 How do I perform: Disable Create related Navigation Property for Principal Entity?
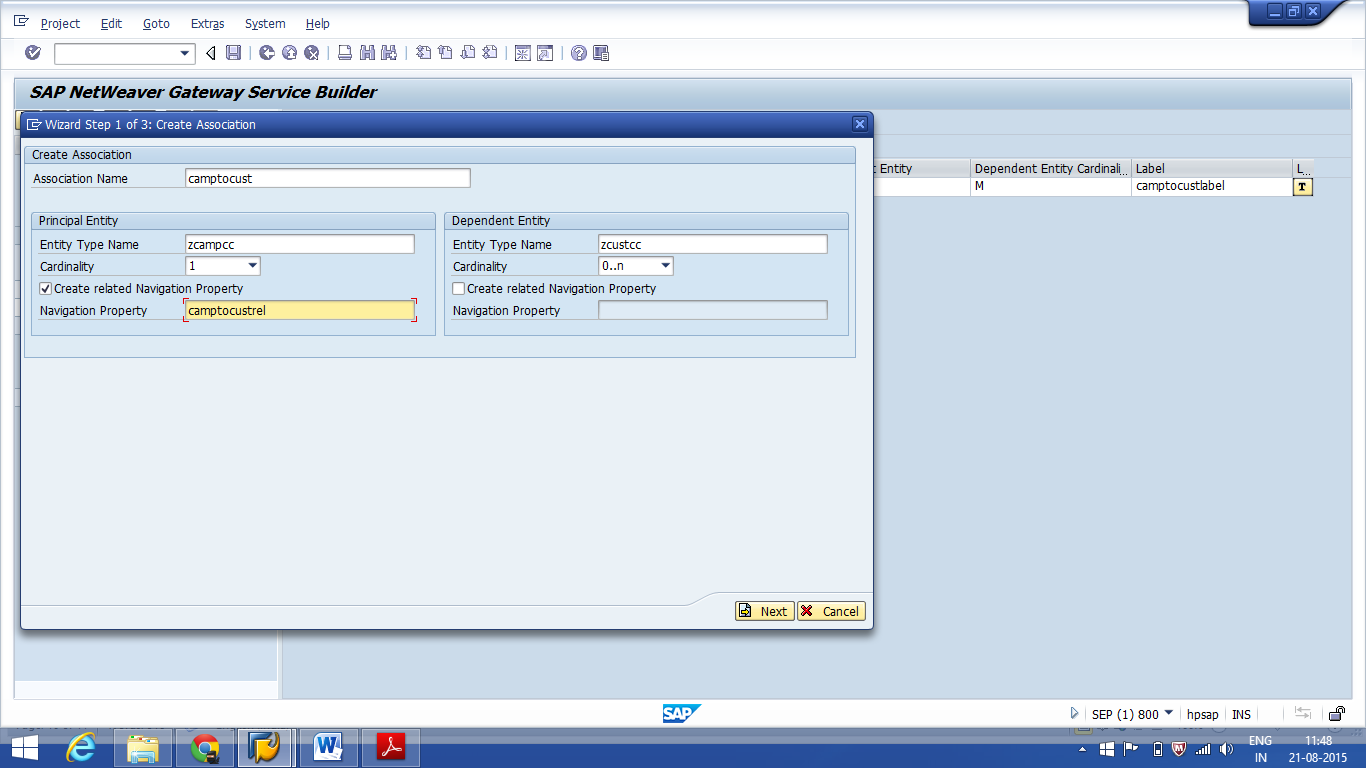click(x=44, y=288)
